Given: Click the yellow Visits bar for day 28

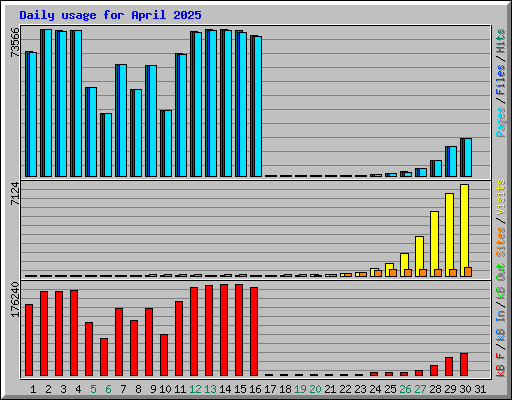Looking at the screenshot, I should [x=435, y=244].
